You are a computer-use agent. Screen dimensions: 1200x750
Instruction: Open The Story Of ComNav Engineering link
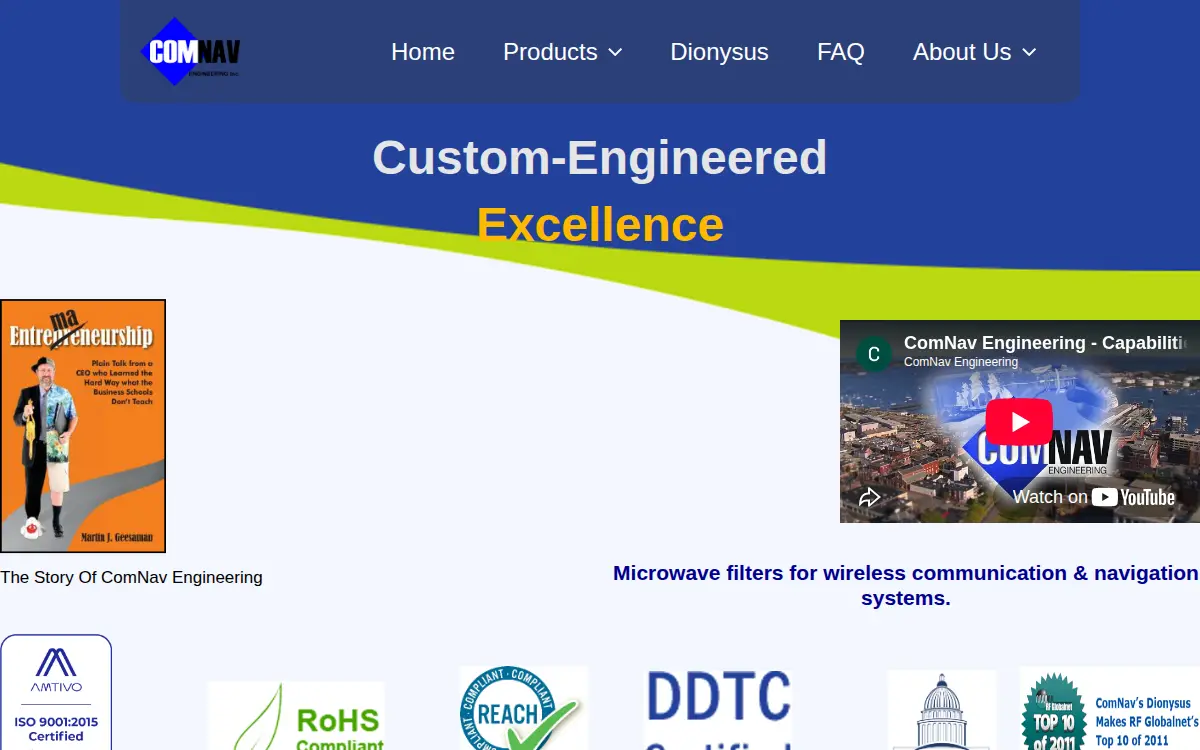[x=131, y=577]
